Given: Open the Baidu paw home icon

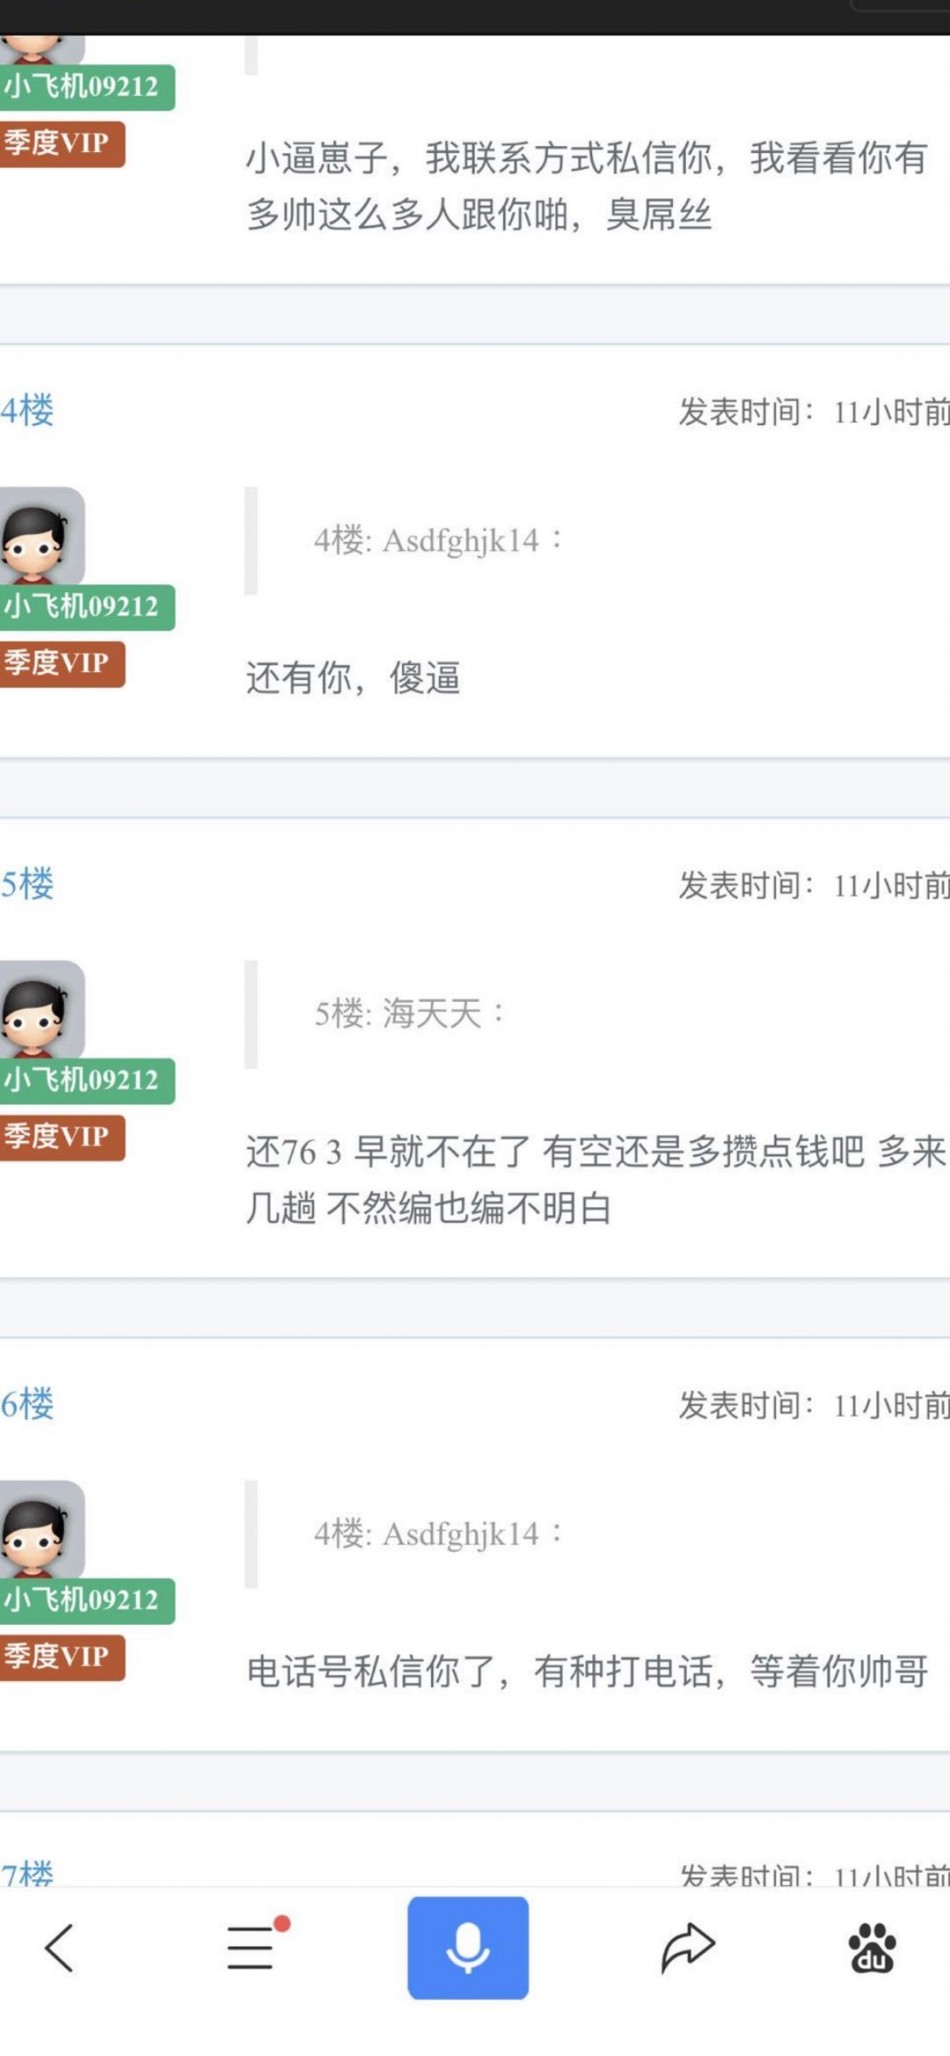Looking at the screenshot, I should coord(872,1947).
